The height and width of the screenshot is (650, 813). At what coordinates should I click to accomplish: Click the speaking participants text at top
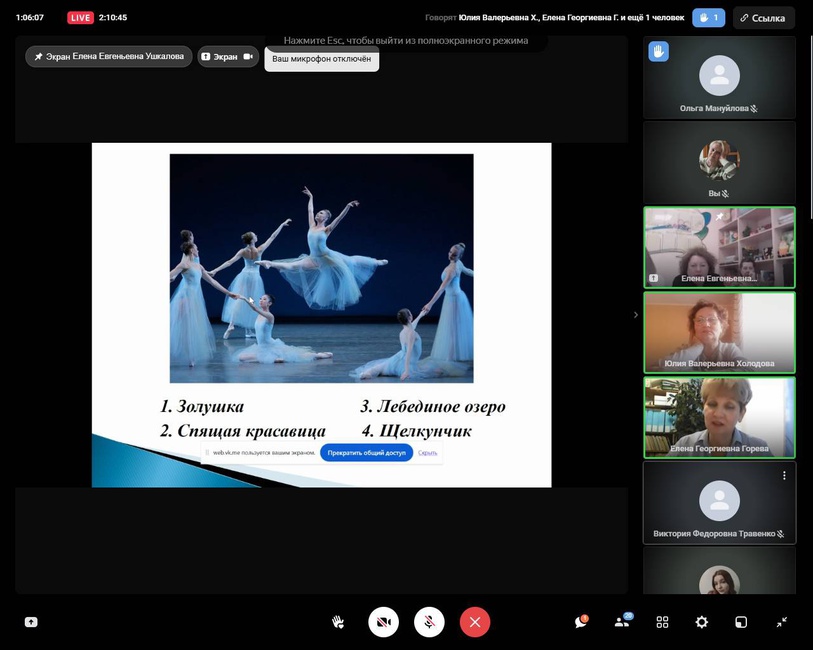pyautogui.click(x=554, y=18)
